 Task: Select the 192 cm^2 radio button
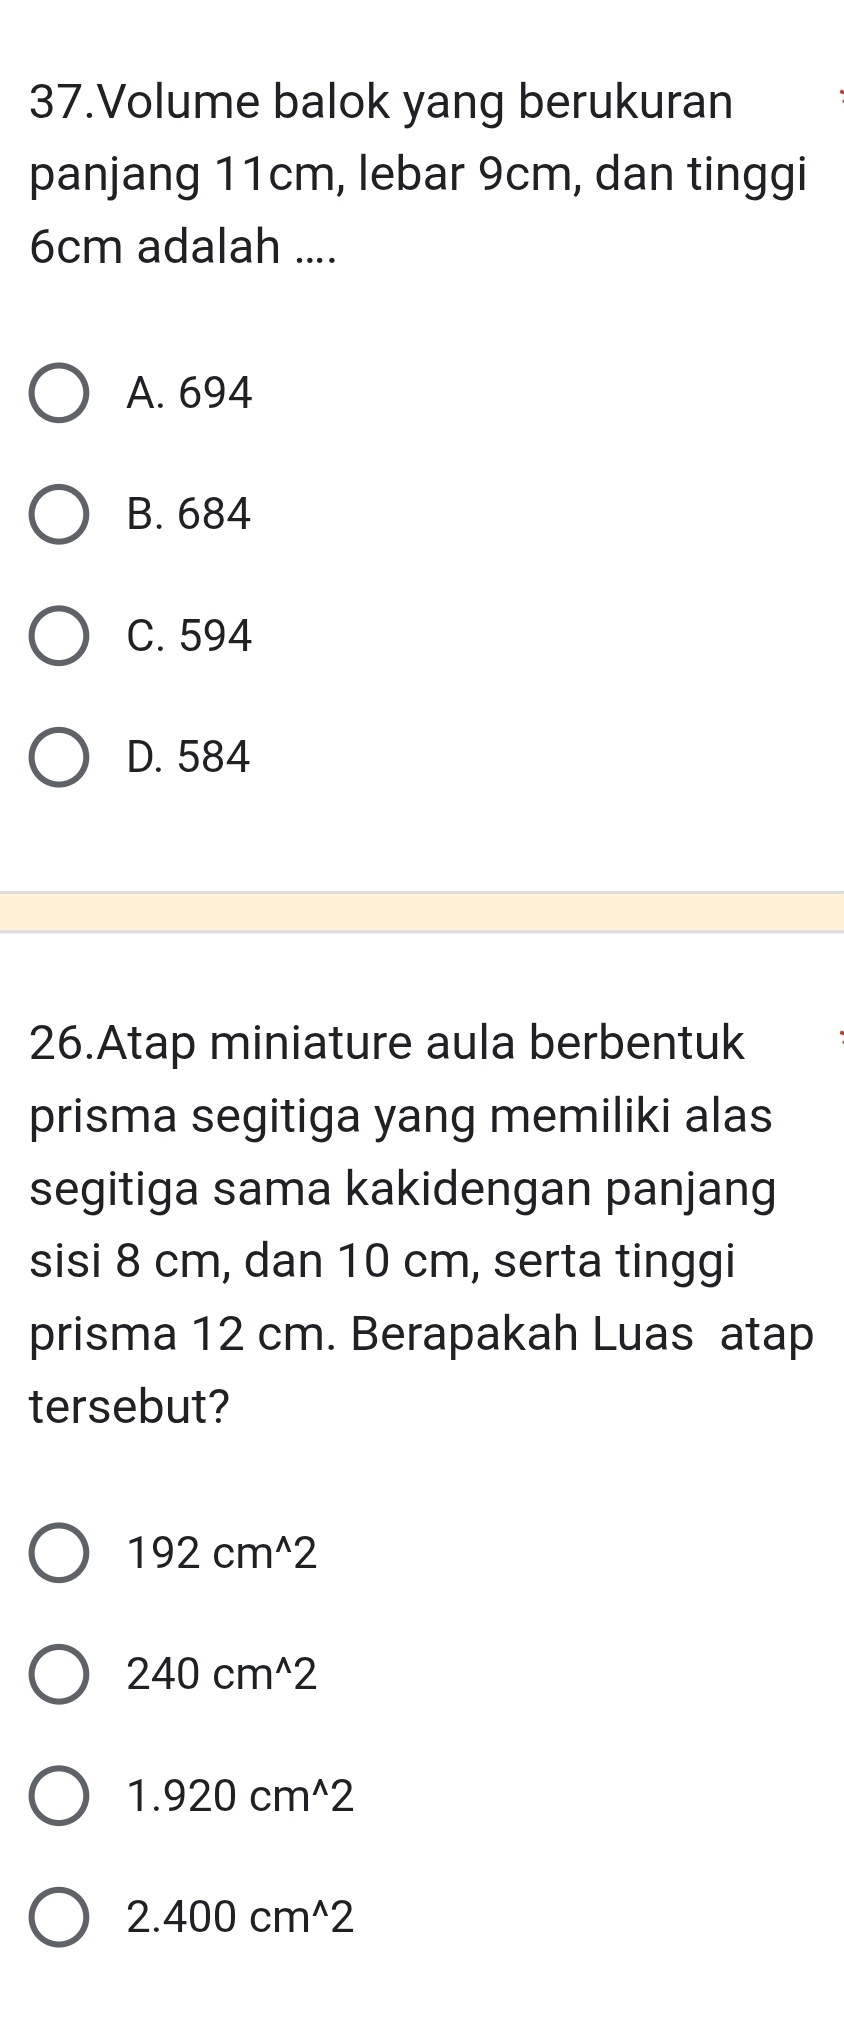point(58,1553)
